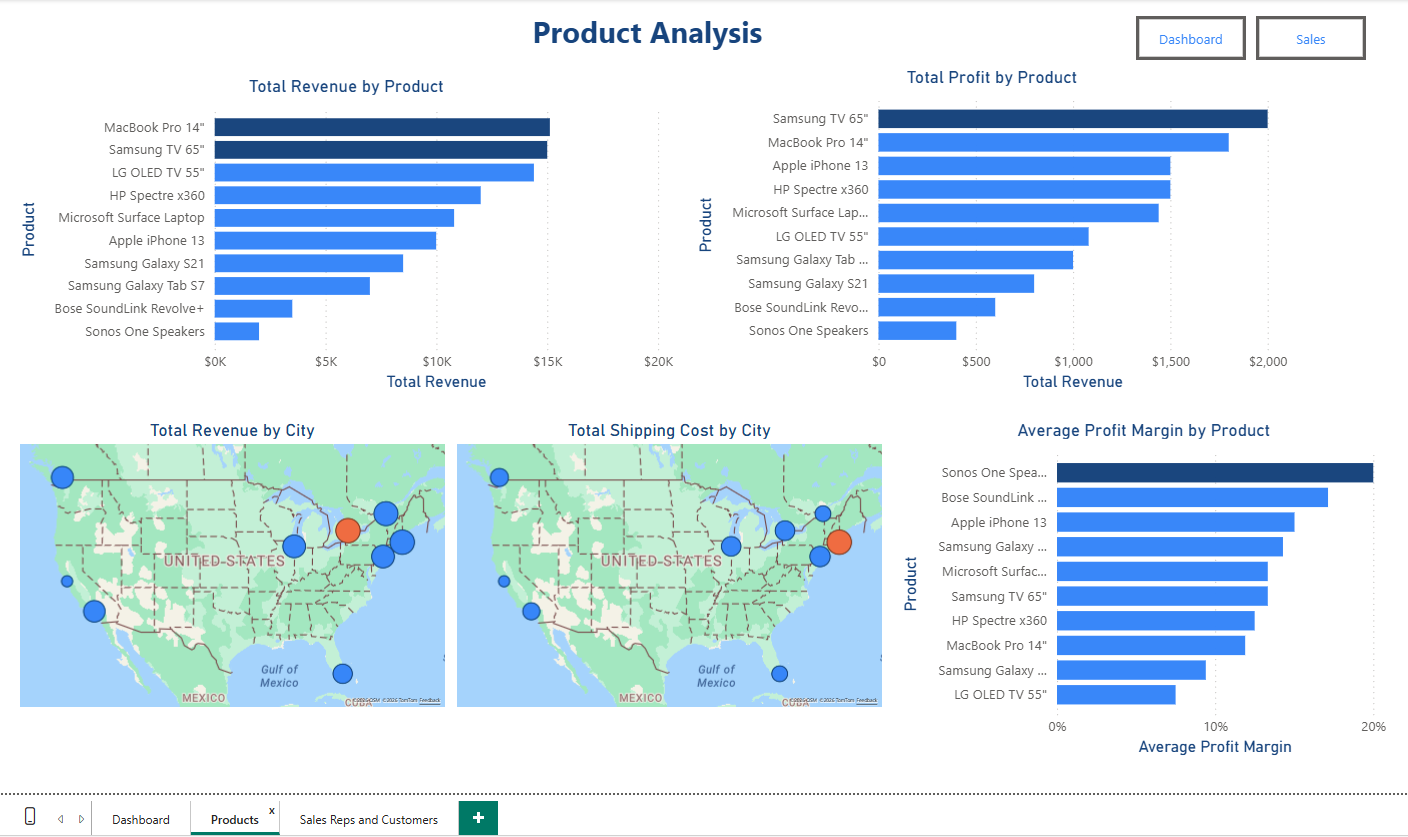
Task: Click the Dashboard navigation button at top
Action: (x=1191, y=39)
